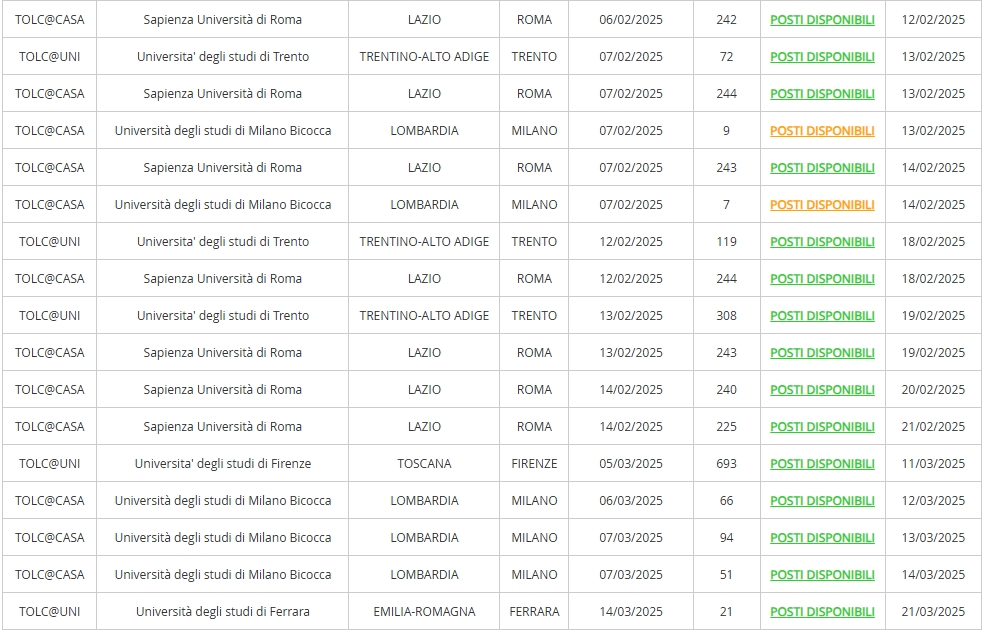This screenshot has height=633, width=984.
Task: Open POSTI DISPONIBILI link in the 66-seat Milano row
Action: click(822, 501)
